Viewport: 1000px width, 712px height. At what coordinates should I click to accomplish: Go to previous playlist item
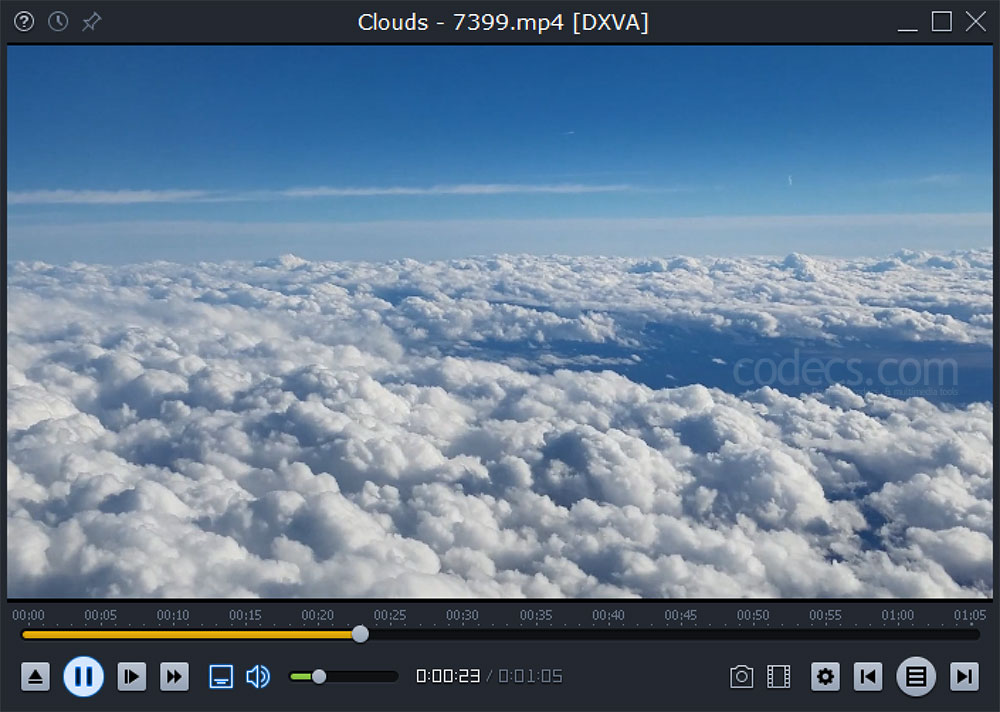pyautogui.click(x=868, y=676)
